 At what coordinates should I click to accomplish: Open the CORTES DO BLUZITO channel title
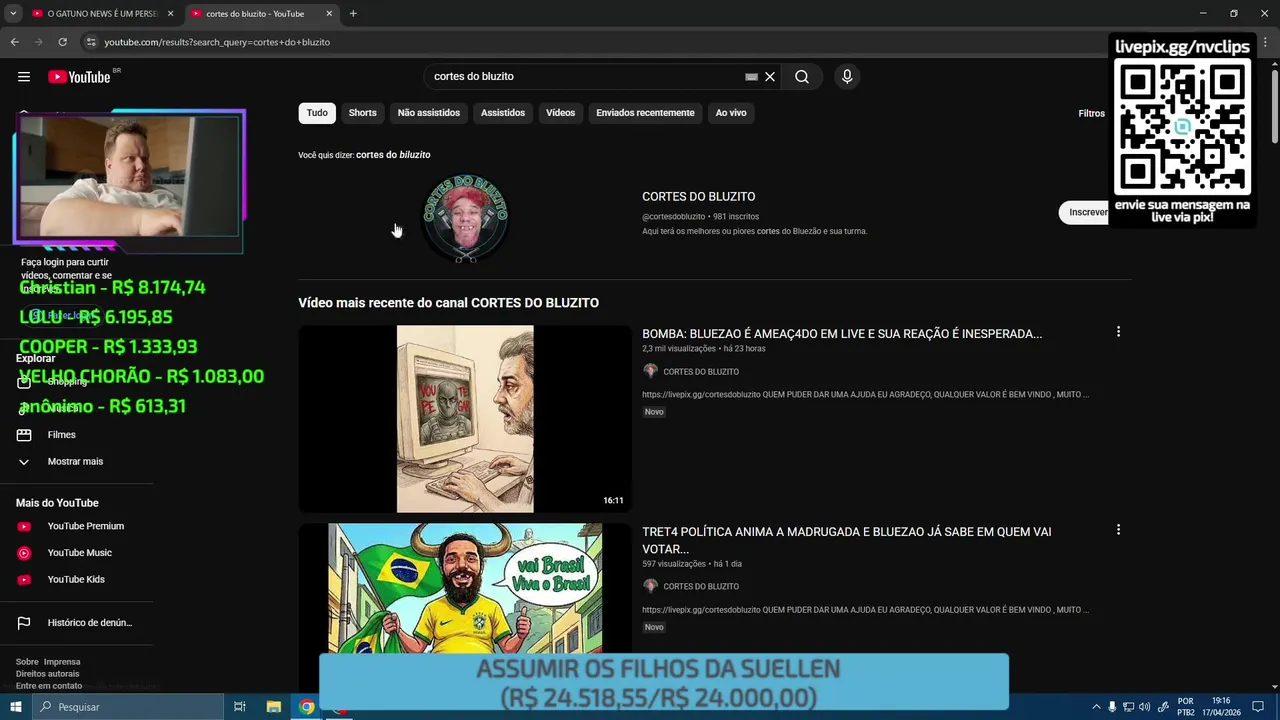click(x=699, y=197)
